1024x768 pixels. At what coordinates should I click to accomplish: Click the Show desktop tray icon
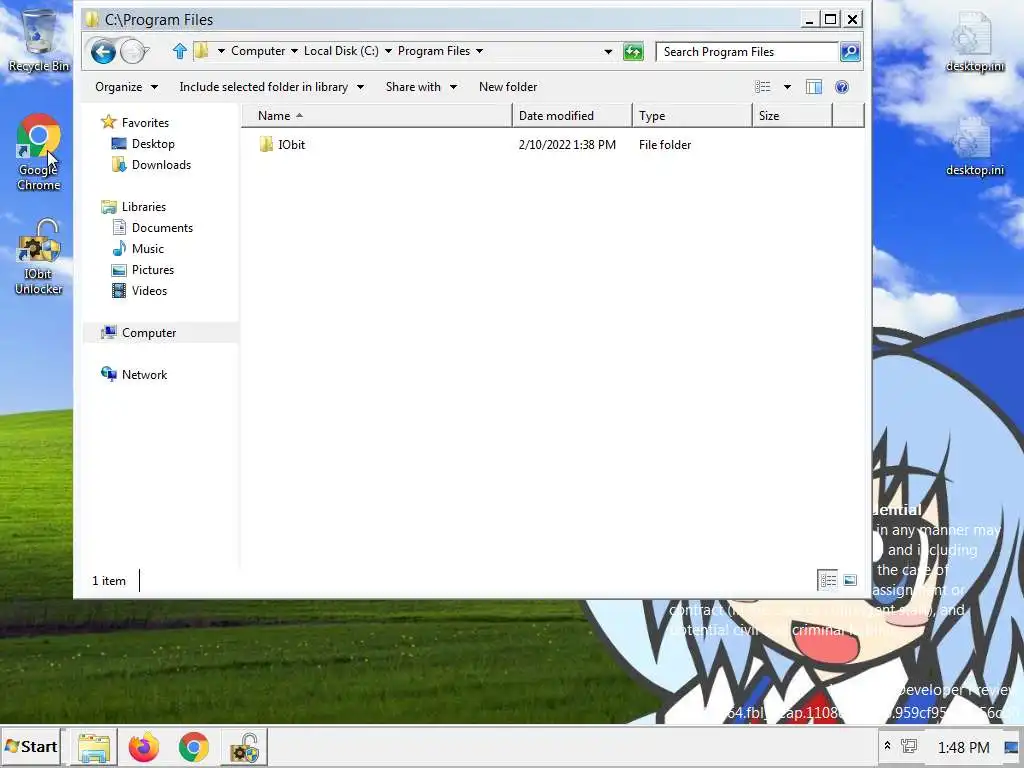[x=1010, y=746]
